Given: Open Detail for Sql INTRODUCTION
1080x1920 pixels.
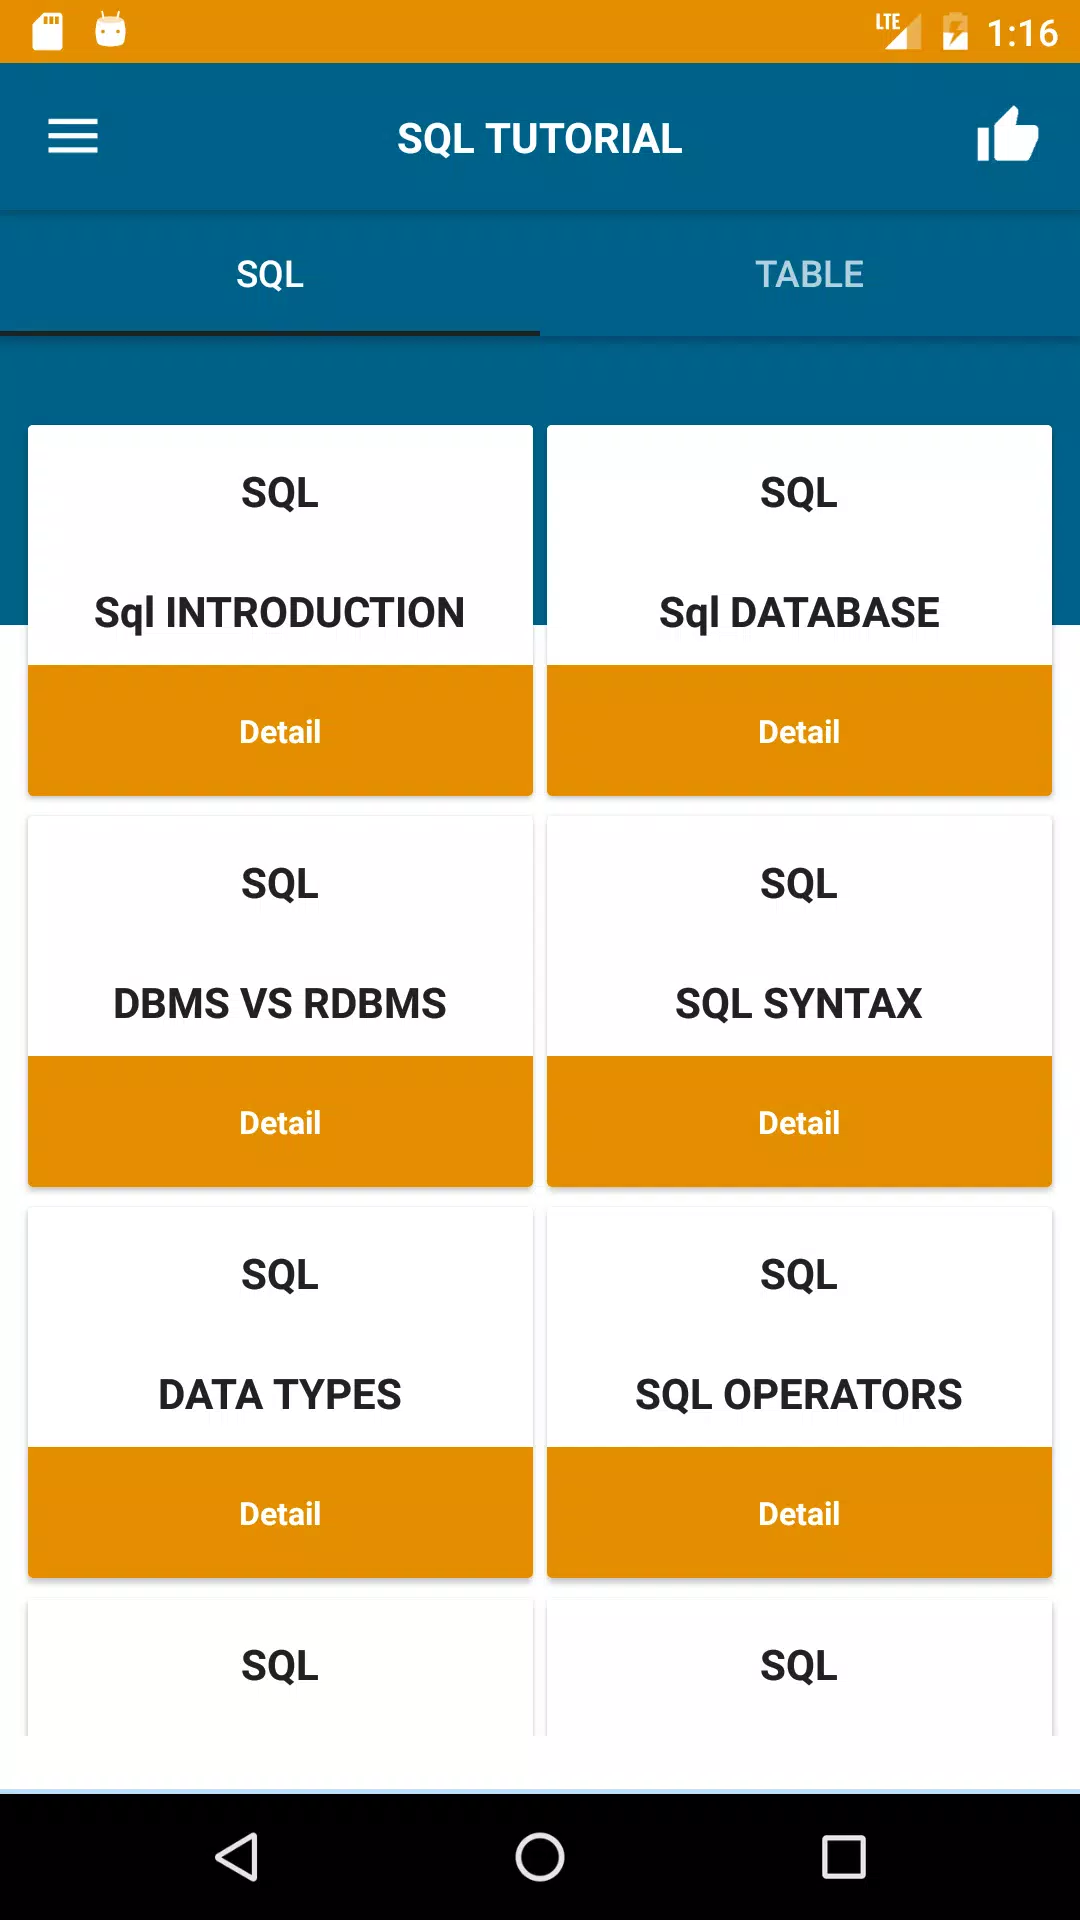Looking at the screenshot, I should (280, 731).
